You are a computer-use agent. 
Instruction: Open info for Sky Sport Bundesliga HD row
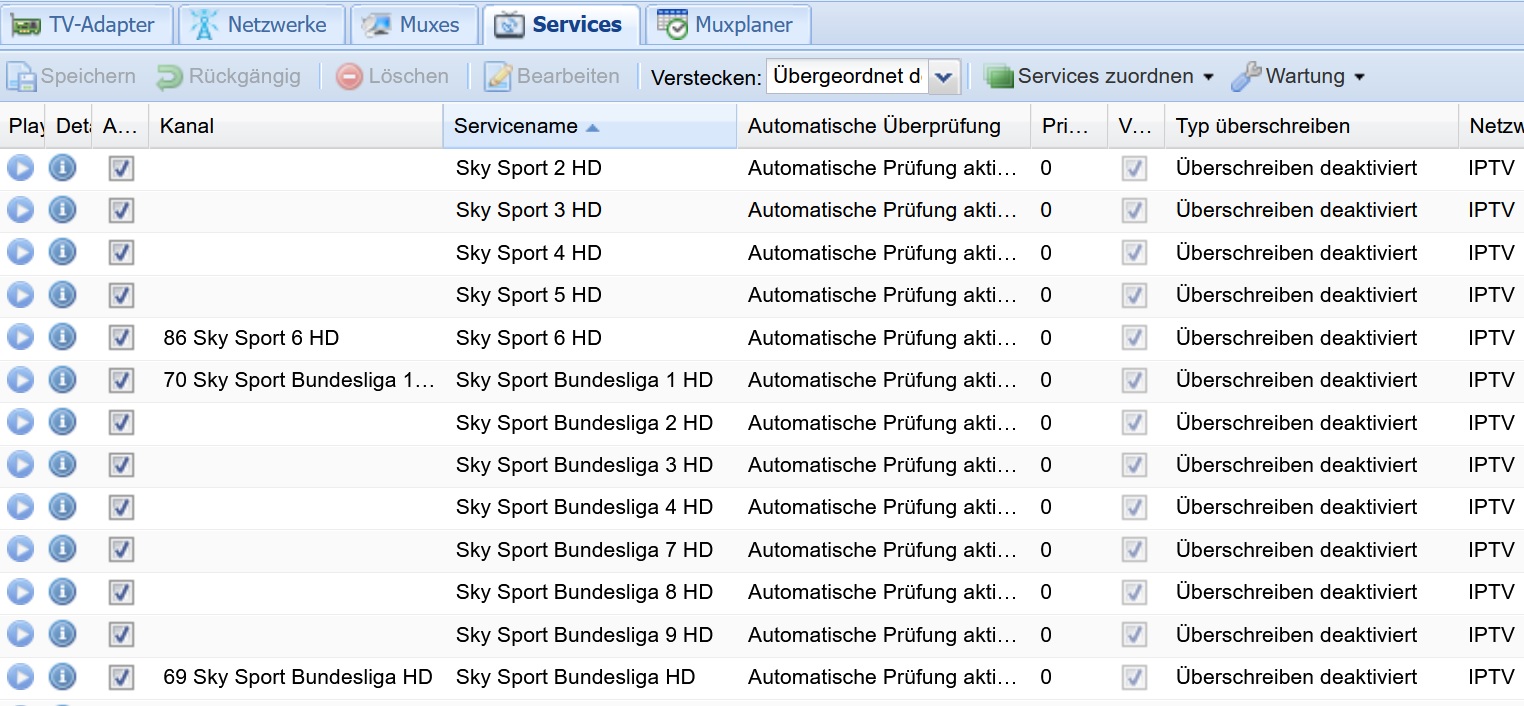[62, 677]
